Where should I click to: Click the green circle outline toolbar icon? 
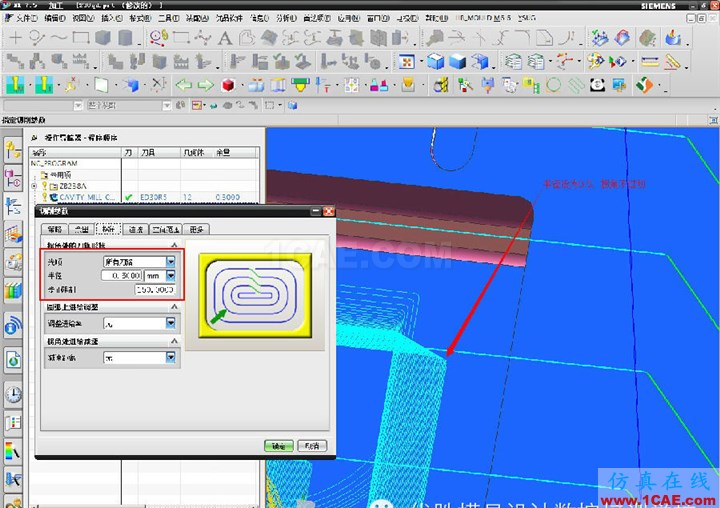coord(553,85)
